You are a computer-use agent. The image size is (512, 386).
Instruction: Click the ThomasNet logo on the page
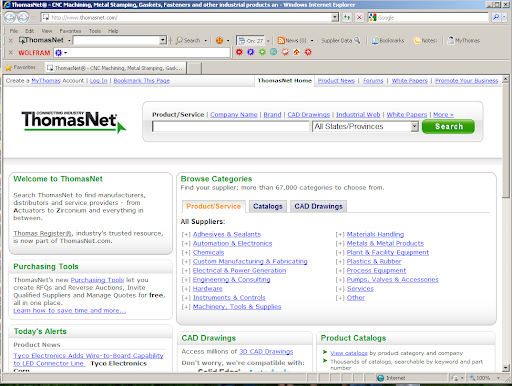click(x=74, y=121)
